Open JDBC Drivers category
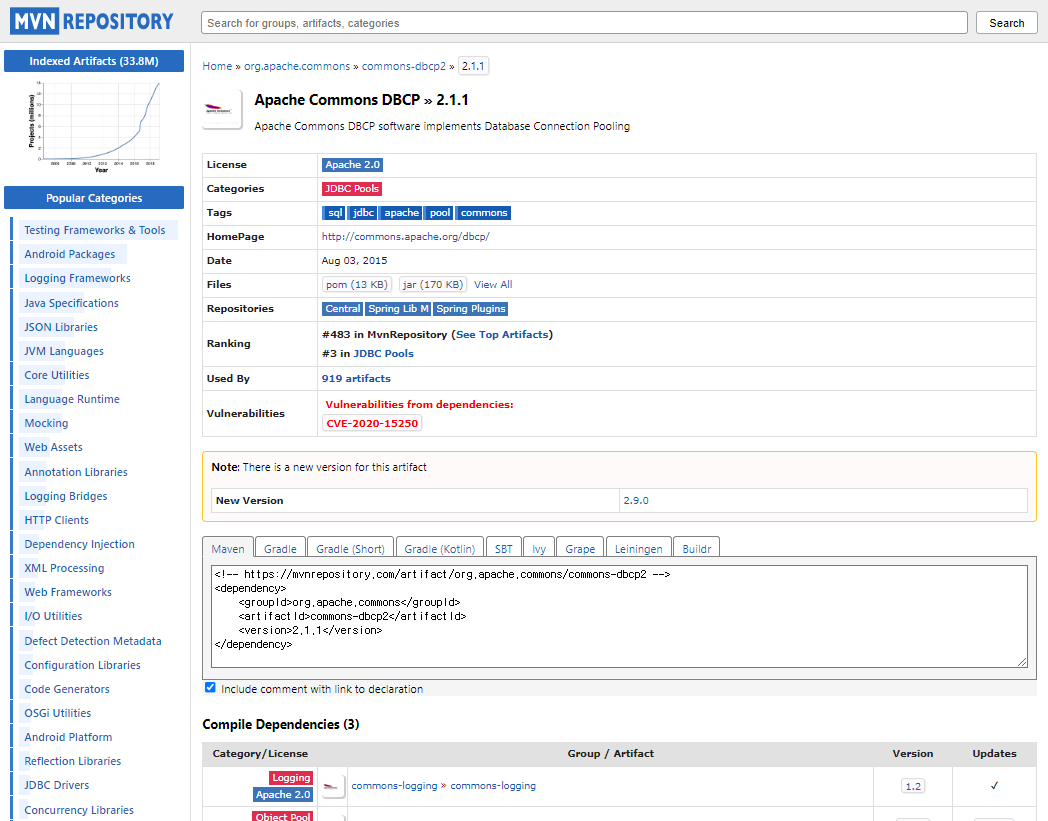The image size is (1048, 821). 57,786
